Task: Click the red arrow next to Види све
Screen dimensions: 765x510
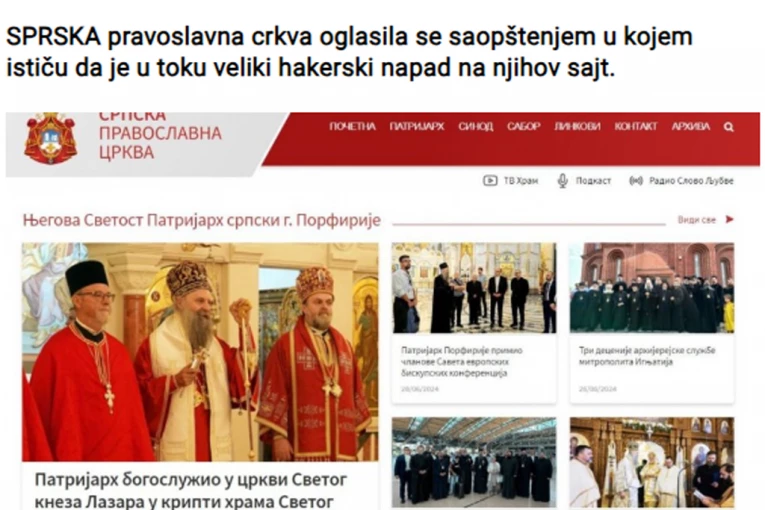Action: (729, 220)
